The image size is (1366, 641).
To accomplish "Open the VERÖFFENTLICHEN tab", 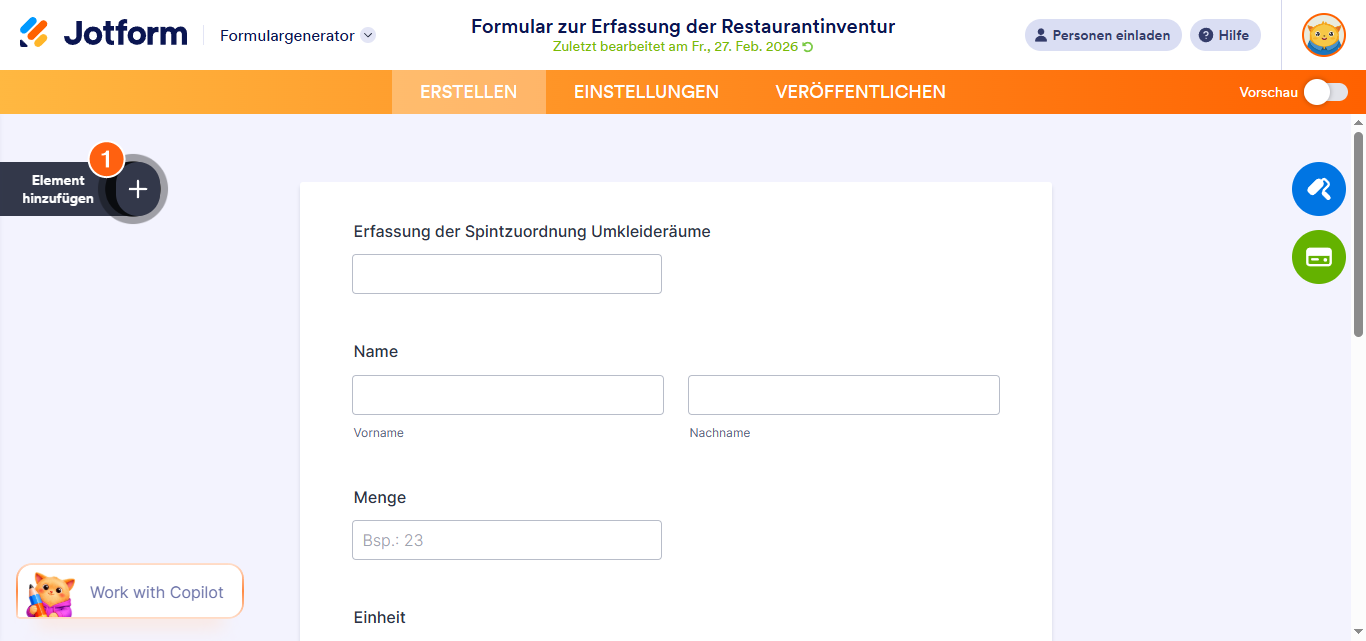I will coord(860,91).
